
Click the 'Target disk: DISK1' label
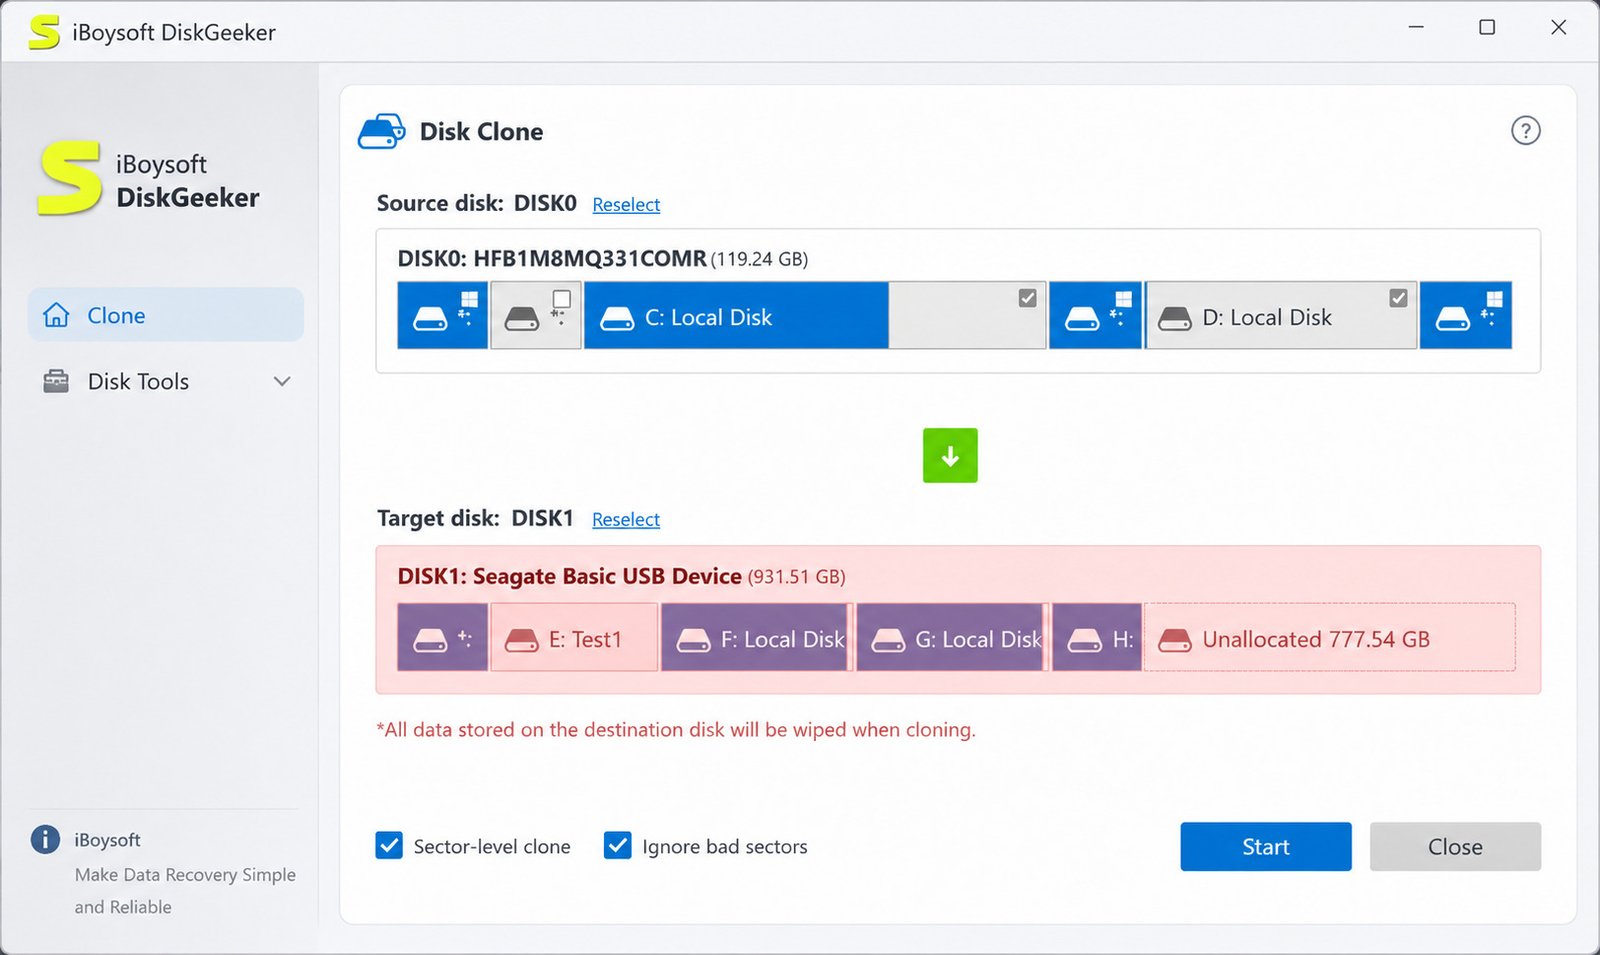(x=476, y=518)
